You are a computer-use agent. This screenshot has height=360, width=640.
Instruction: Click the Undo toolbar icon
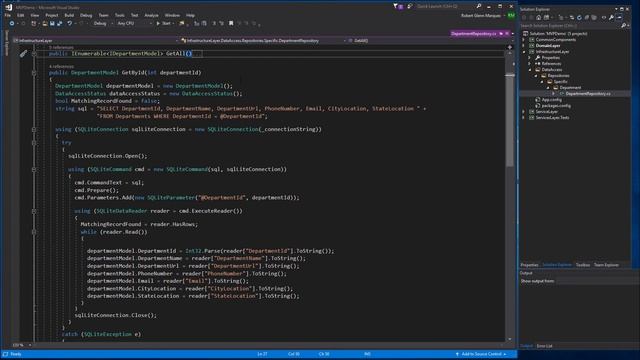tap(70, 24)
